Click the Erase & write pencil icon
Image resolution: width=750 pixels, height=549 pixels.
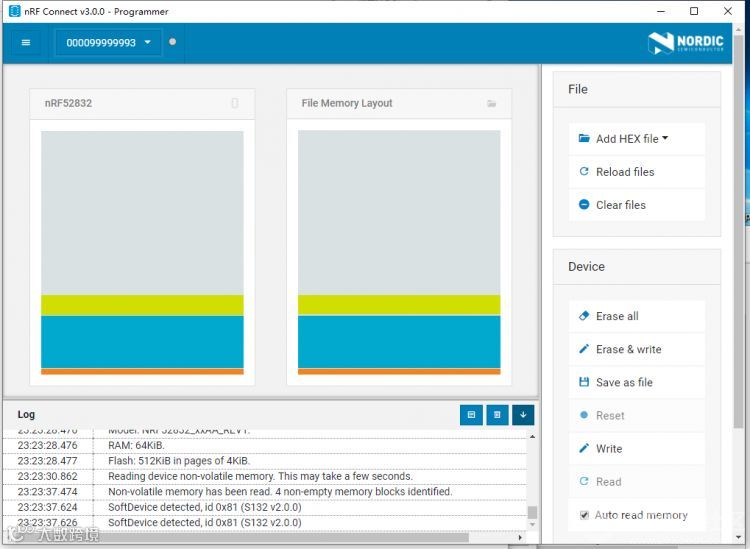584,349
